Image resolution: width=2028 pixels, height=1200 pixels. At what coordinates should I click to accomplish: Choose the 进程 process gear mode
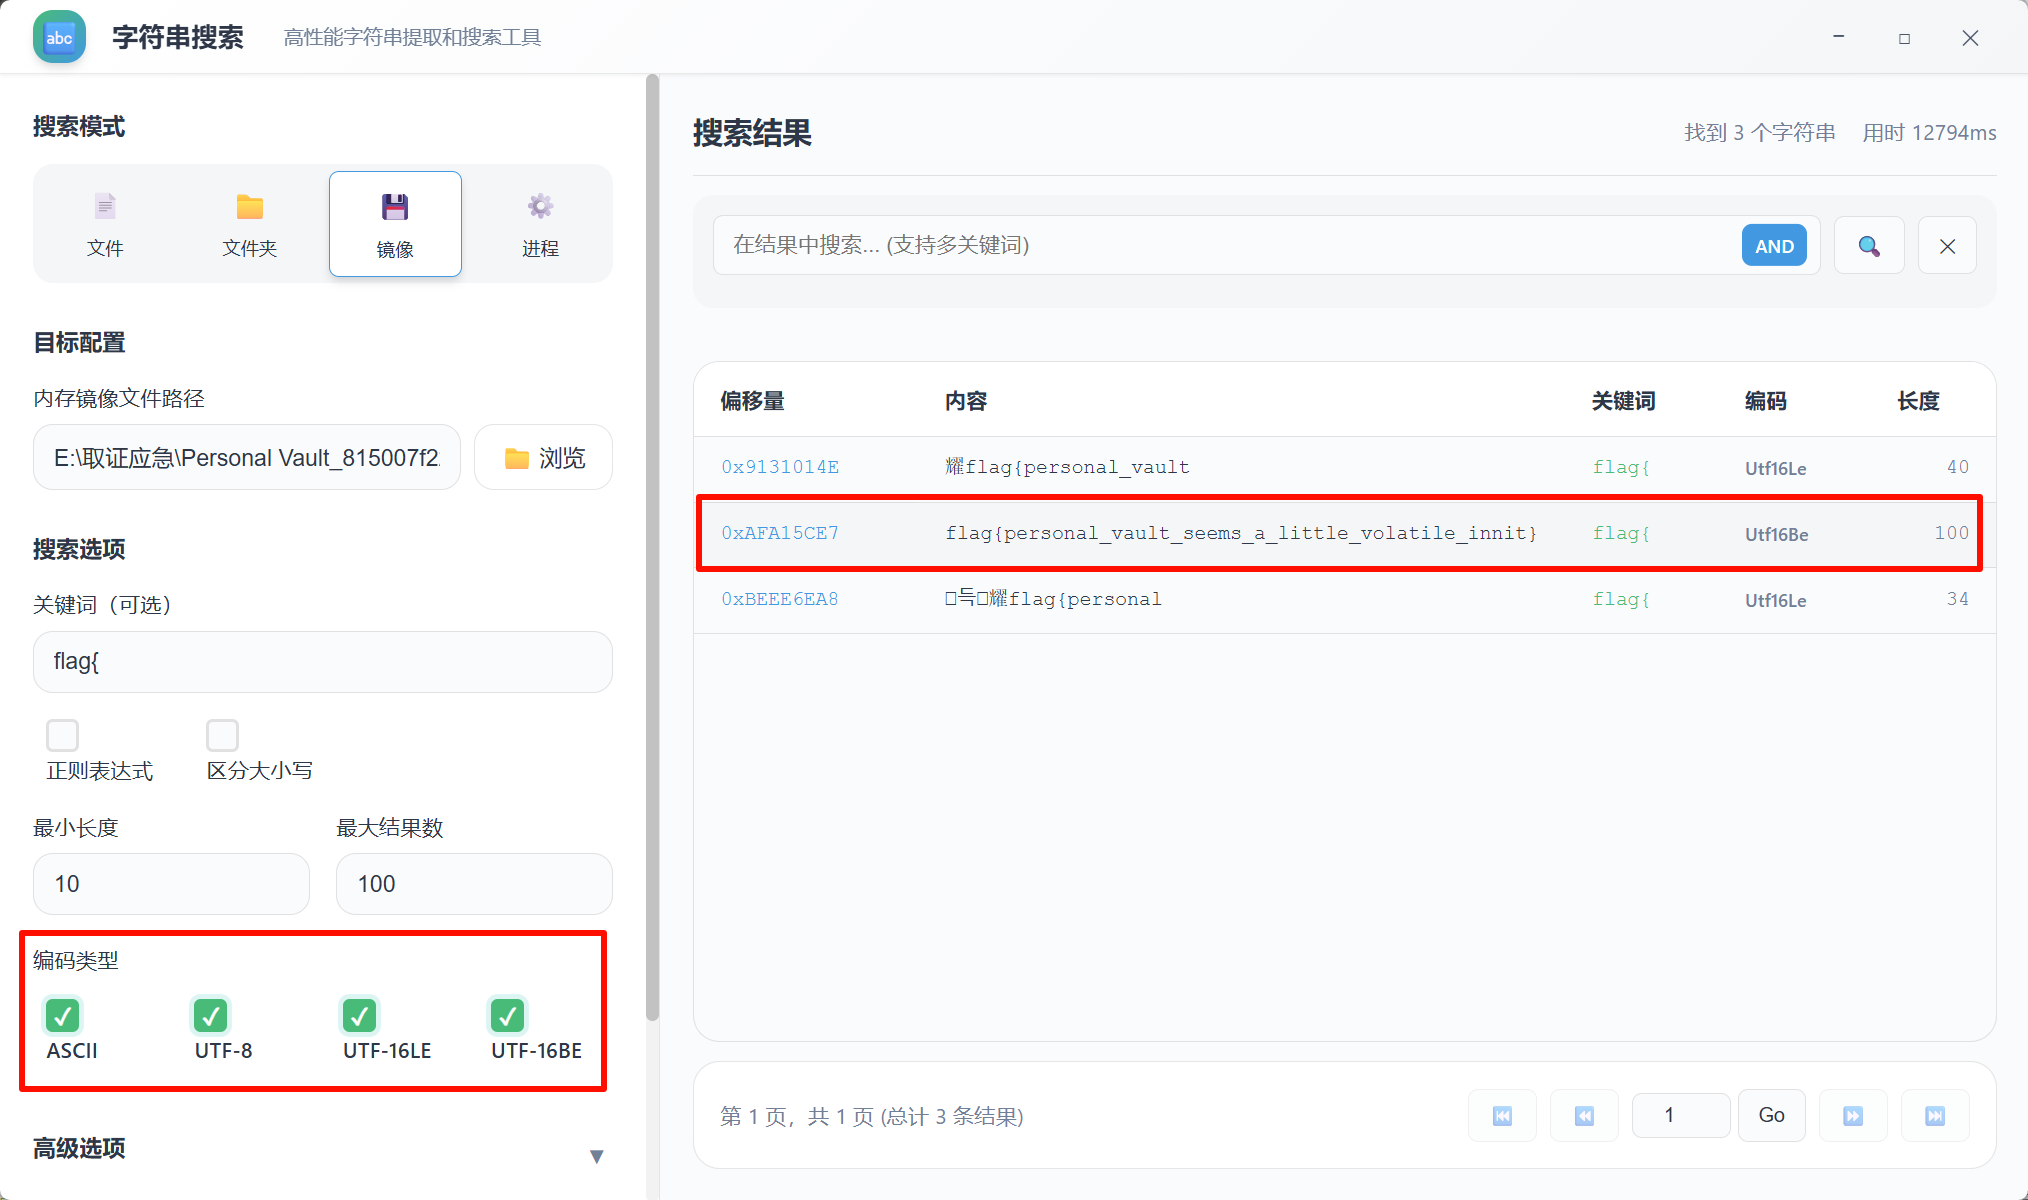pos(540,224)
